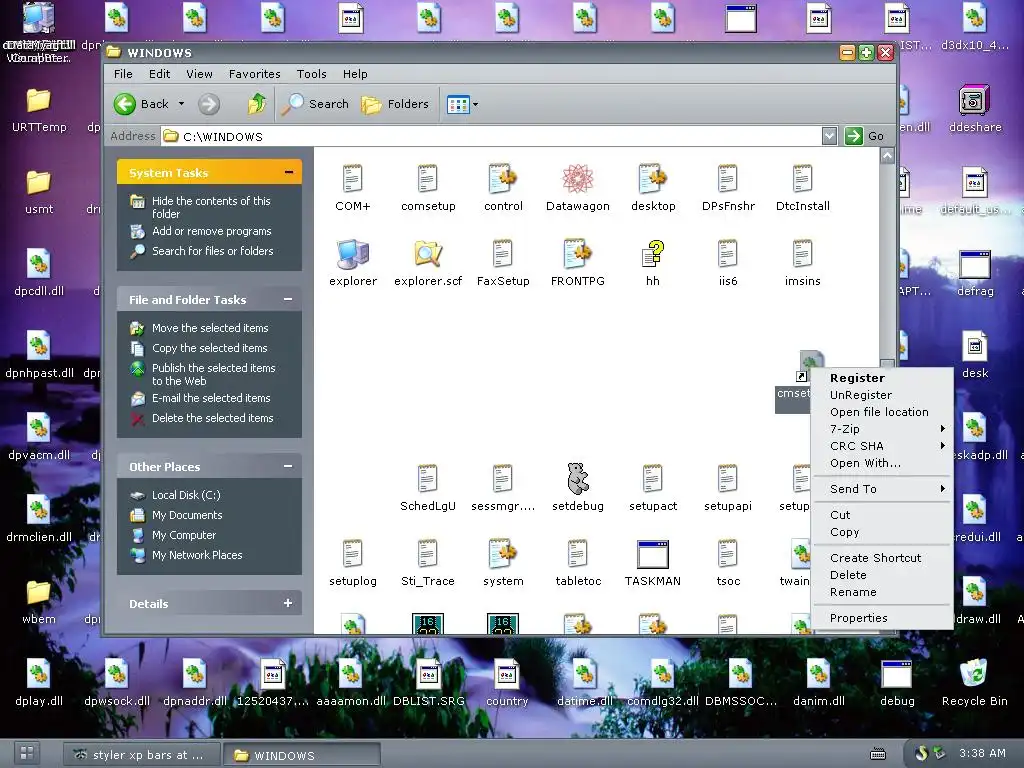Select the COM+ file icon
This screenshot has height=768, width=1024.
tap(353, 188)
